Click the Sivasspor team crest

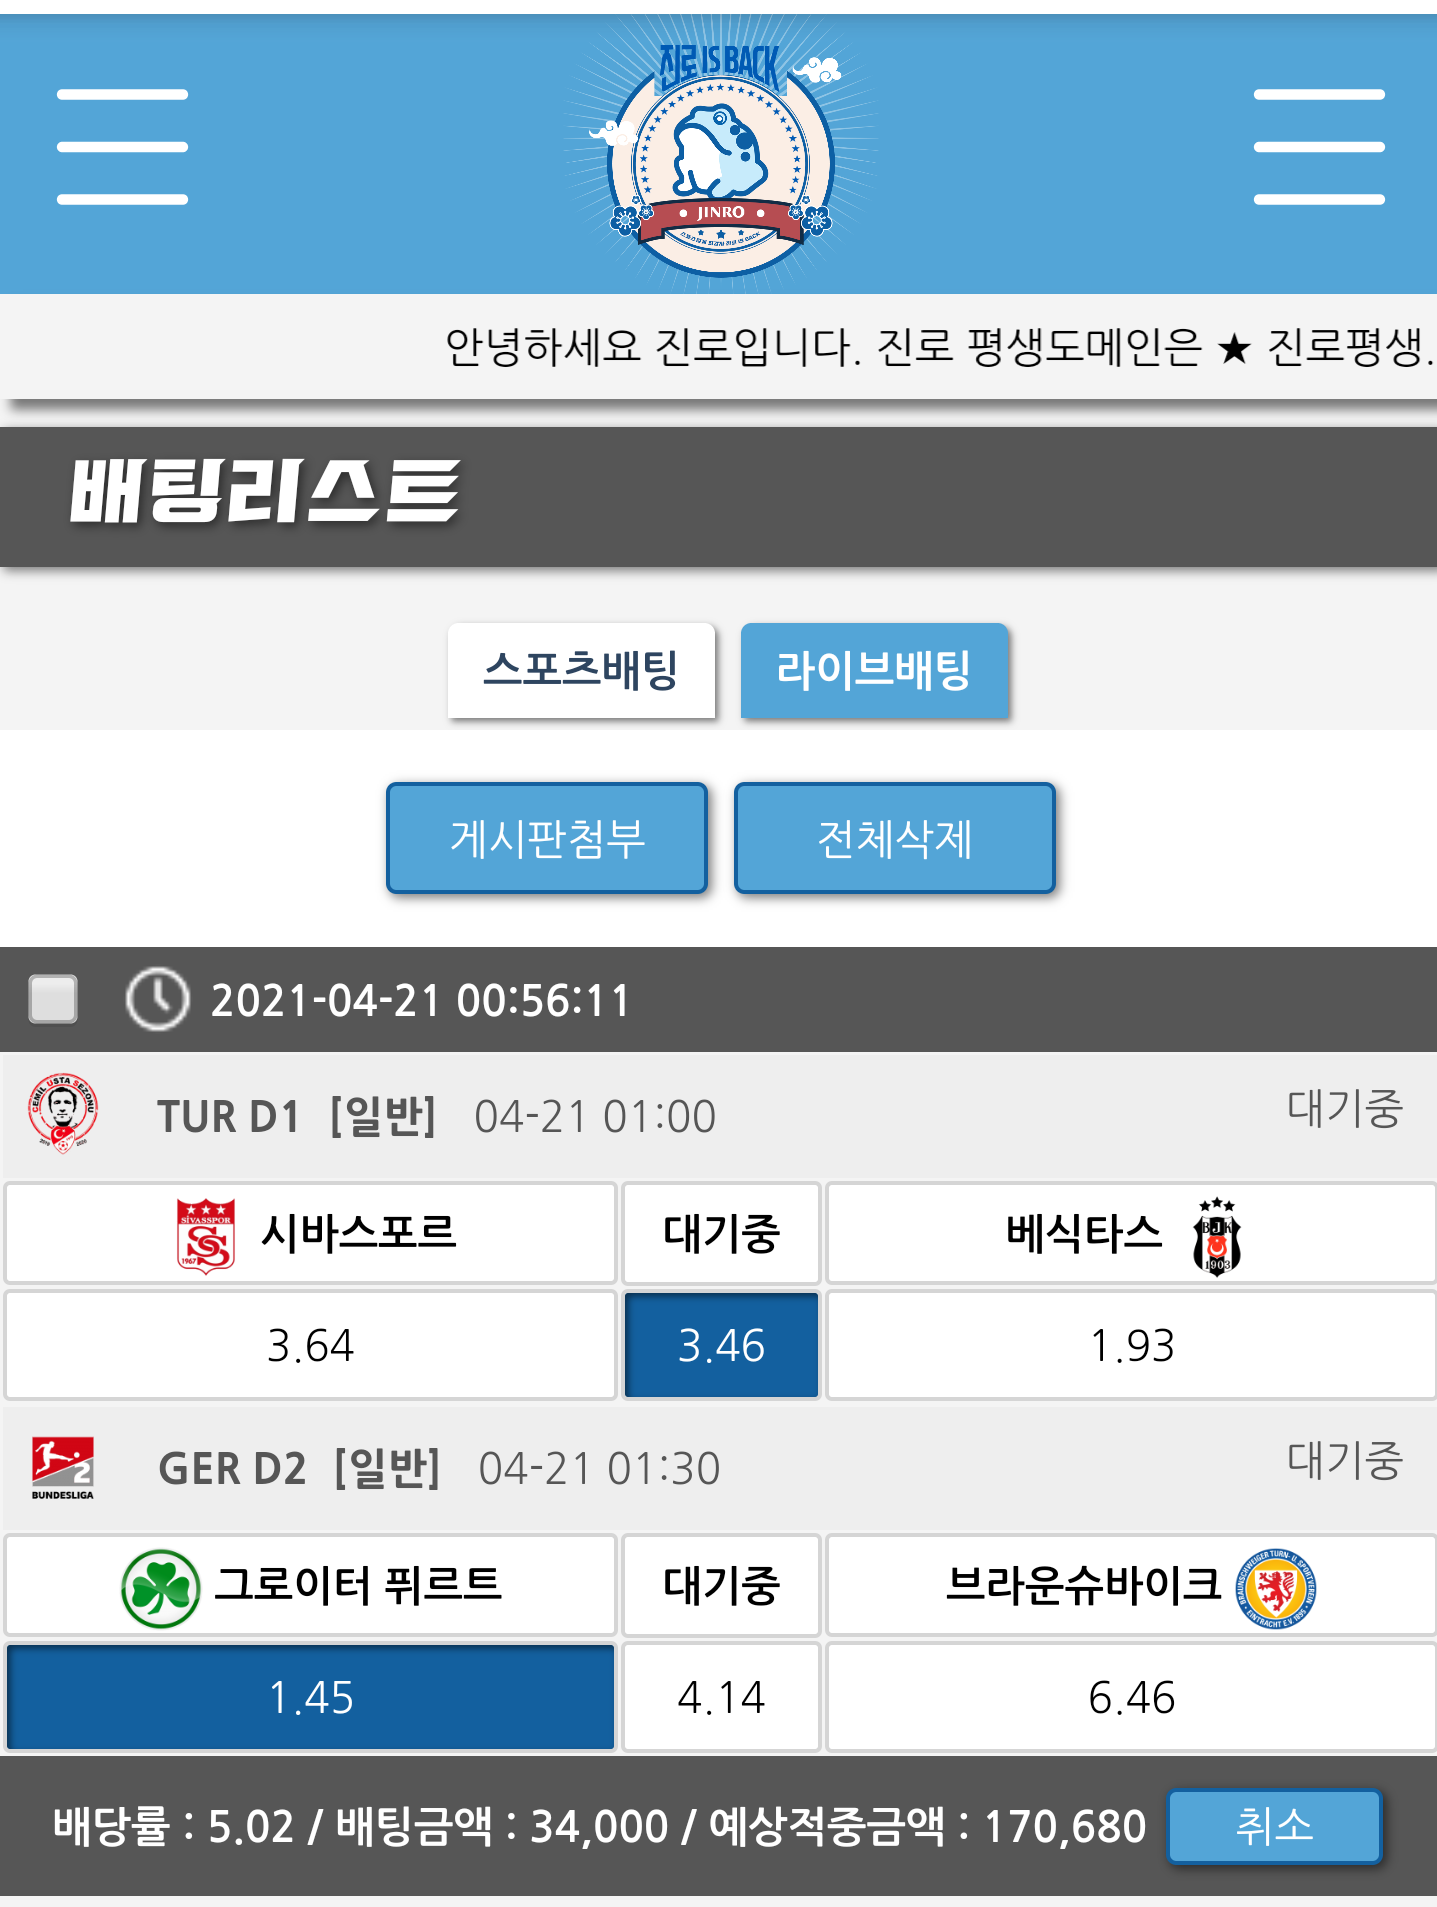(206, 1235)
